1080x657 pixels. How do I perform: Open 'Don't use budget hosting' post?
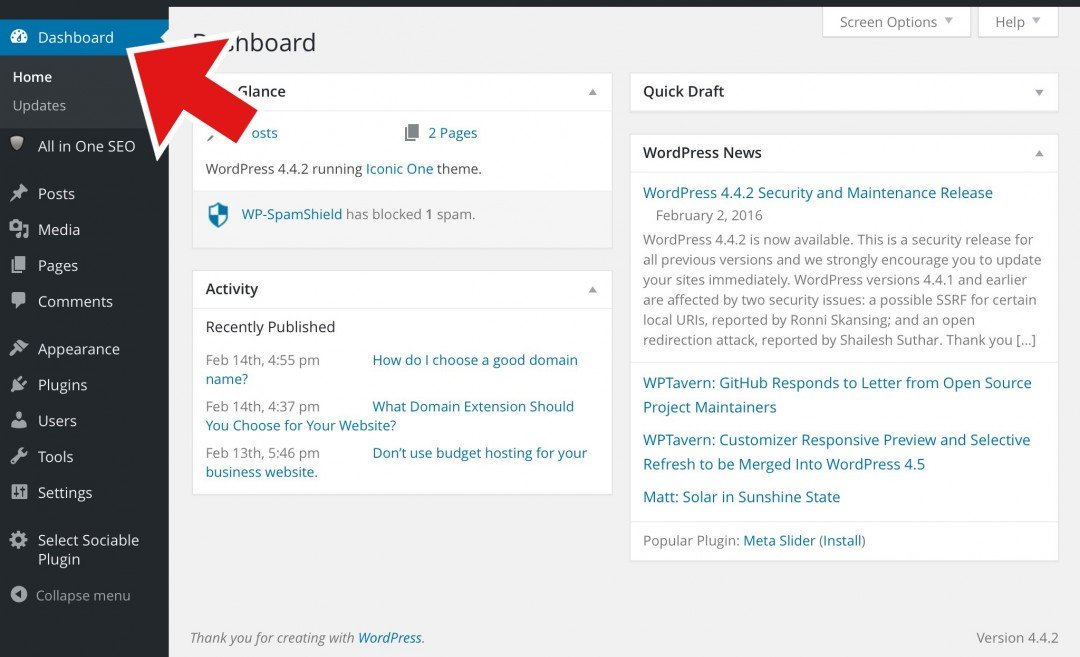480,453
